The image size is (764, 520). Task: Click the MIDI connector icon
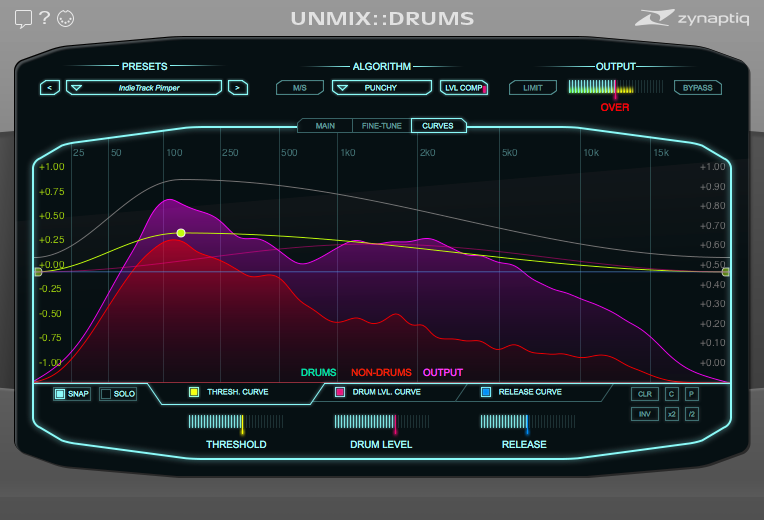(x=65, y=19)
